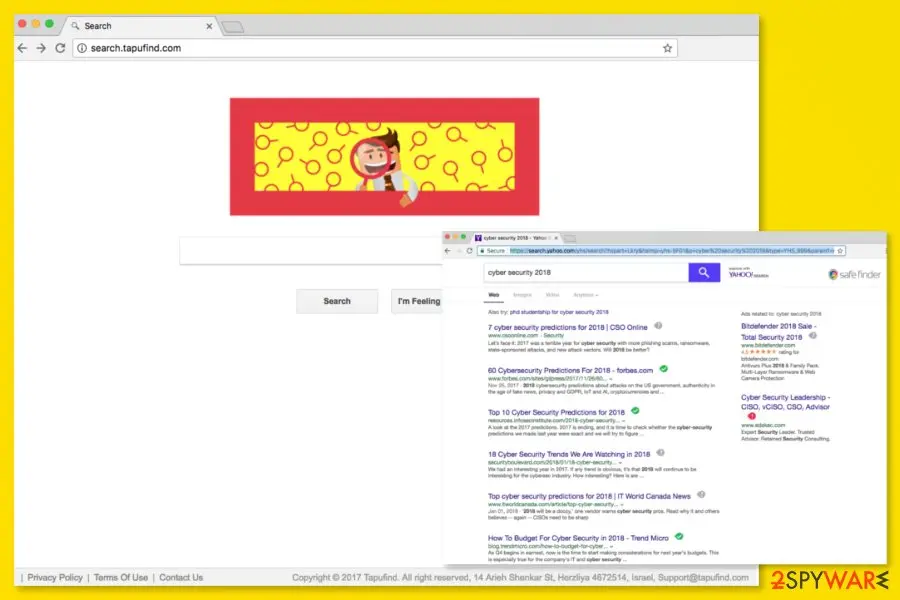Open a new tab in the Tapufind window
This screenshot has width=900, height=600.
(232, 26)
